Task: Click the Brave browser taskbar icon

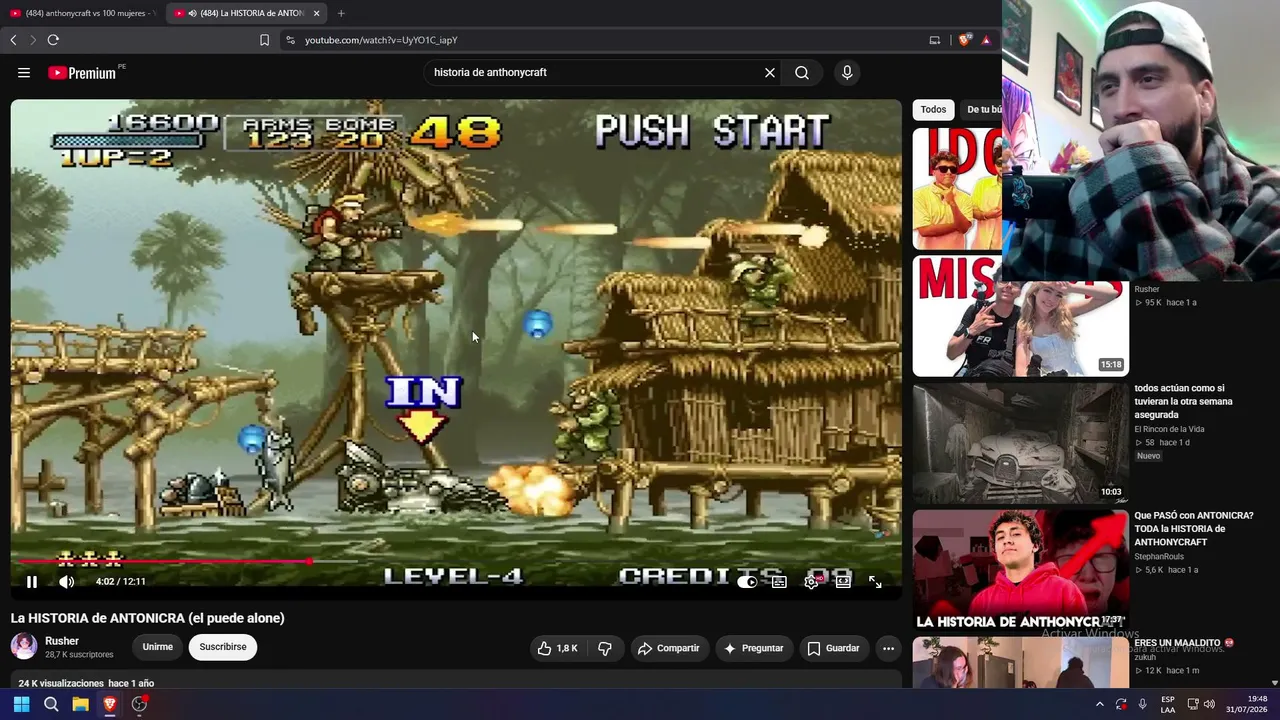Action: (110, 704)
